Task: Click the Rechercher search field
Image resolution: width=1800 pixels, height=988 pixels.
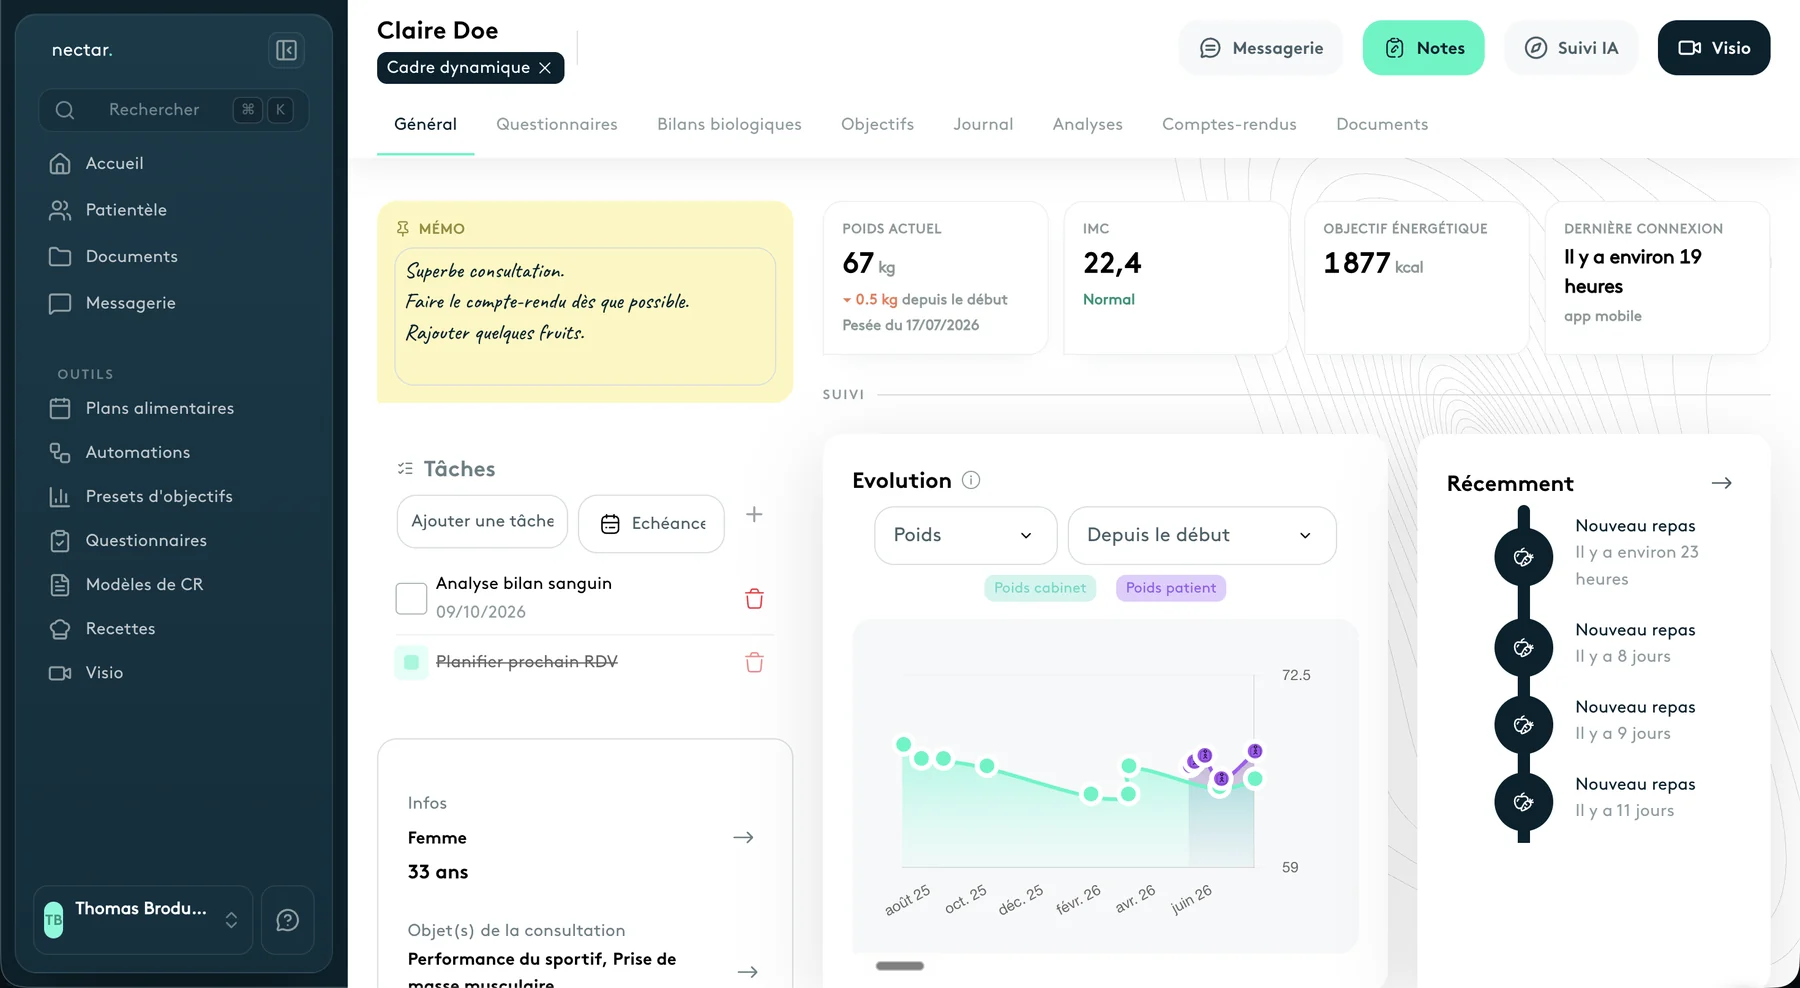Action: (174, 110)
